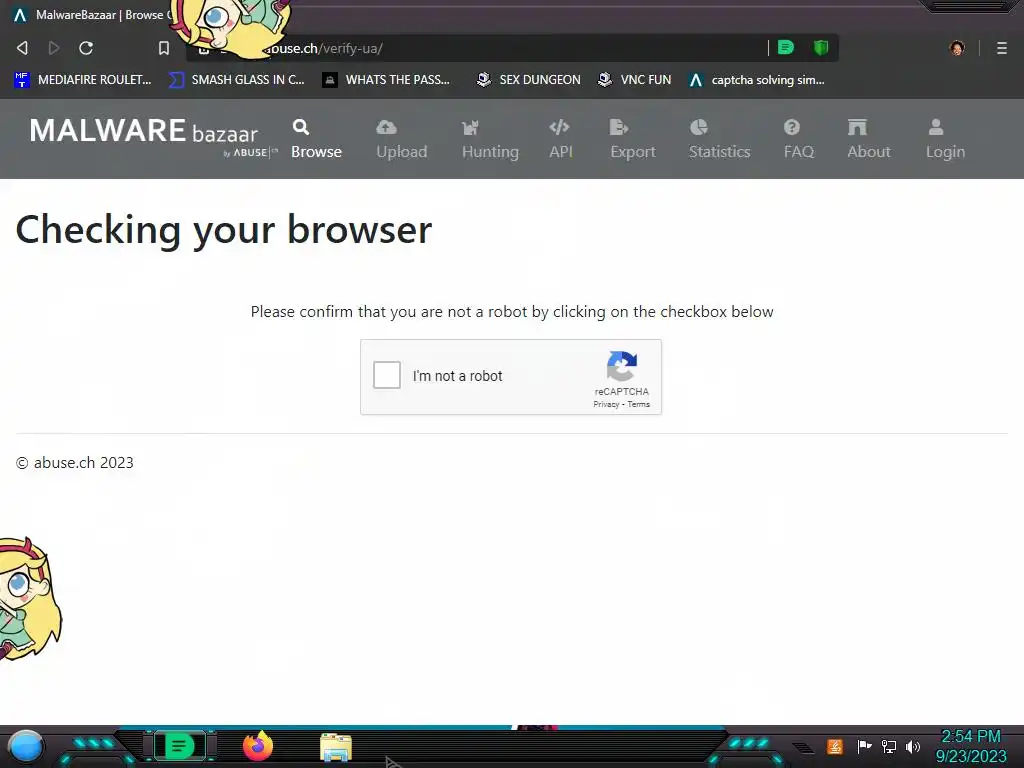The image size is (1024, 768).
Task: Open the profile avatar menu
Action: (957, 48)
